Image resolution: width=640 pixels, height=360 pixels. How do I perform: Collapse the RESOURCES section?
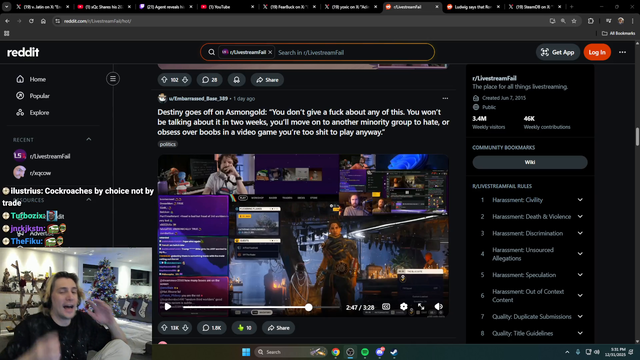[89, 200]
